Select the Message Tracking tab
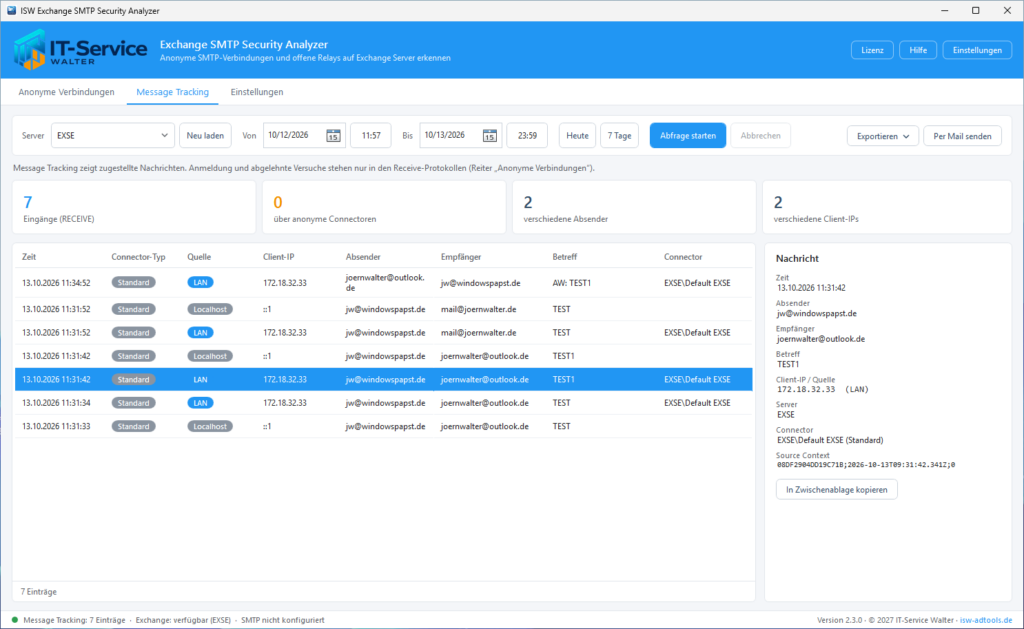The height and width of the screenshot is (629, 1024). [172, 92]
